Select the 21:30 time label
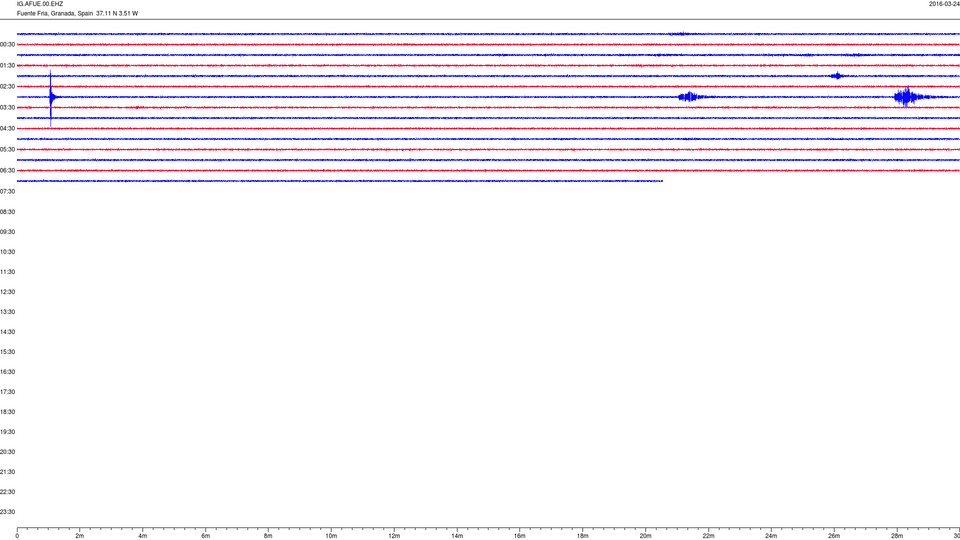The height and width of the screenshot is (540, 960). click(7, 472)
